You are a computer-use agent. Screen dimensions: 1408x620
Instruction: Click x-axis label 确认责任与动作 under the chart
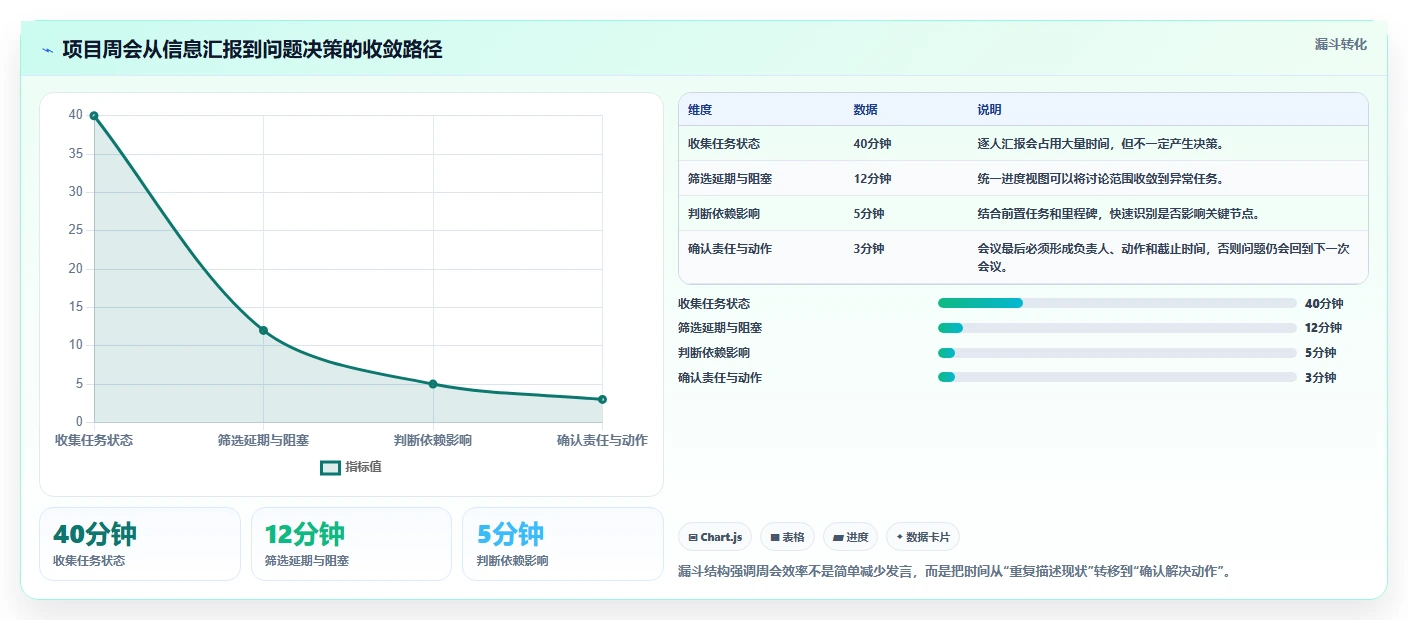[x=602, y=440]
